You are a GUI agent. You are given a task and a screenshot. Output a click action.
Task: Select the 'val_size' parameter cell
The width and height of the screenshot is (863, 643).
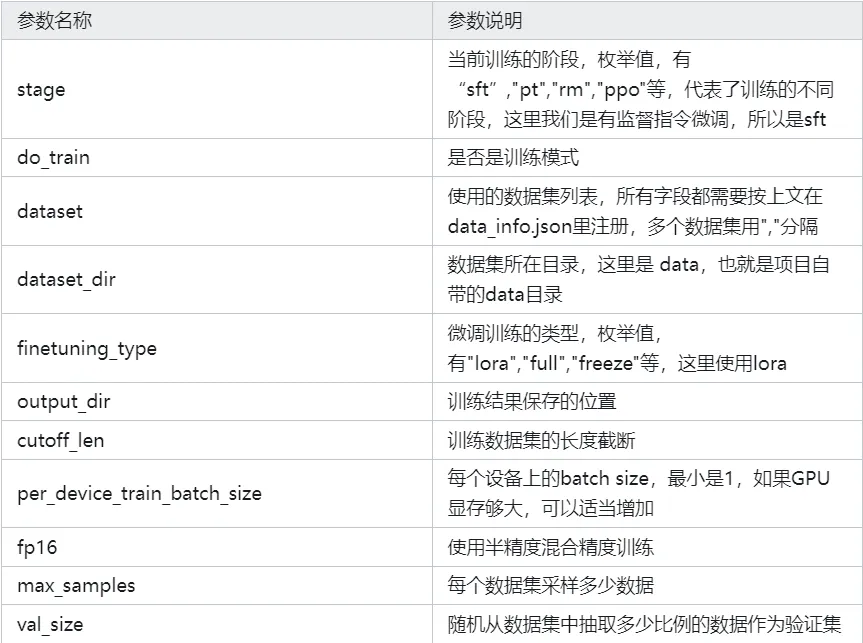[x=217, y=624]
